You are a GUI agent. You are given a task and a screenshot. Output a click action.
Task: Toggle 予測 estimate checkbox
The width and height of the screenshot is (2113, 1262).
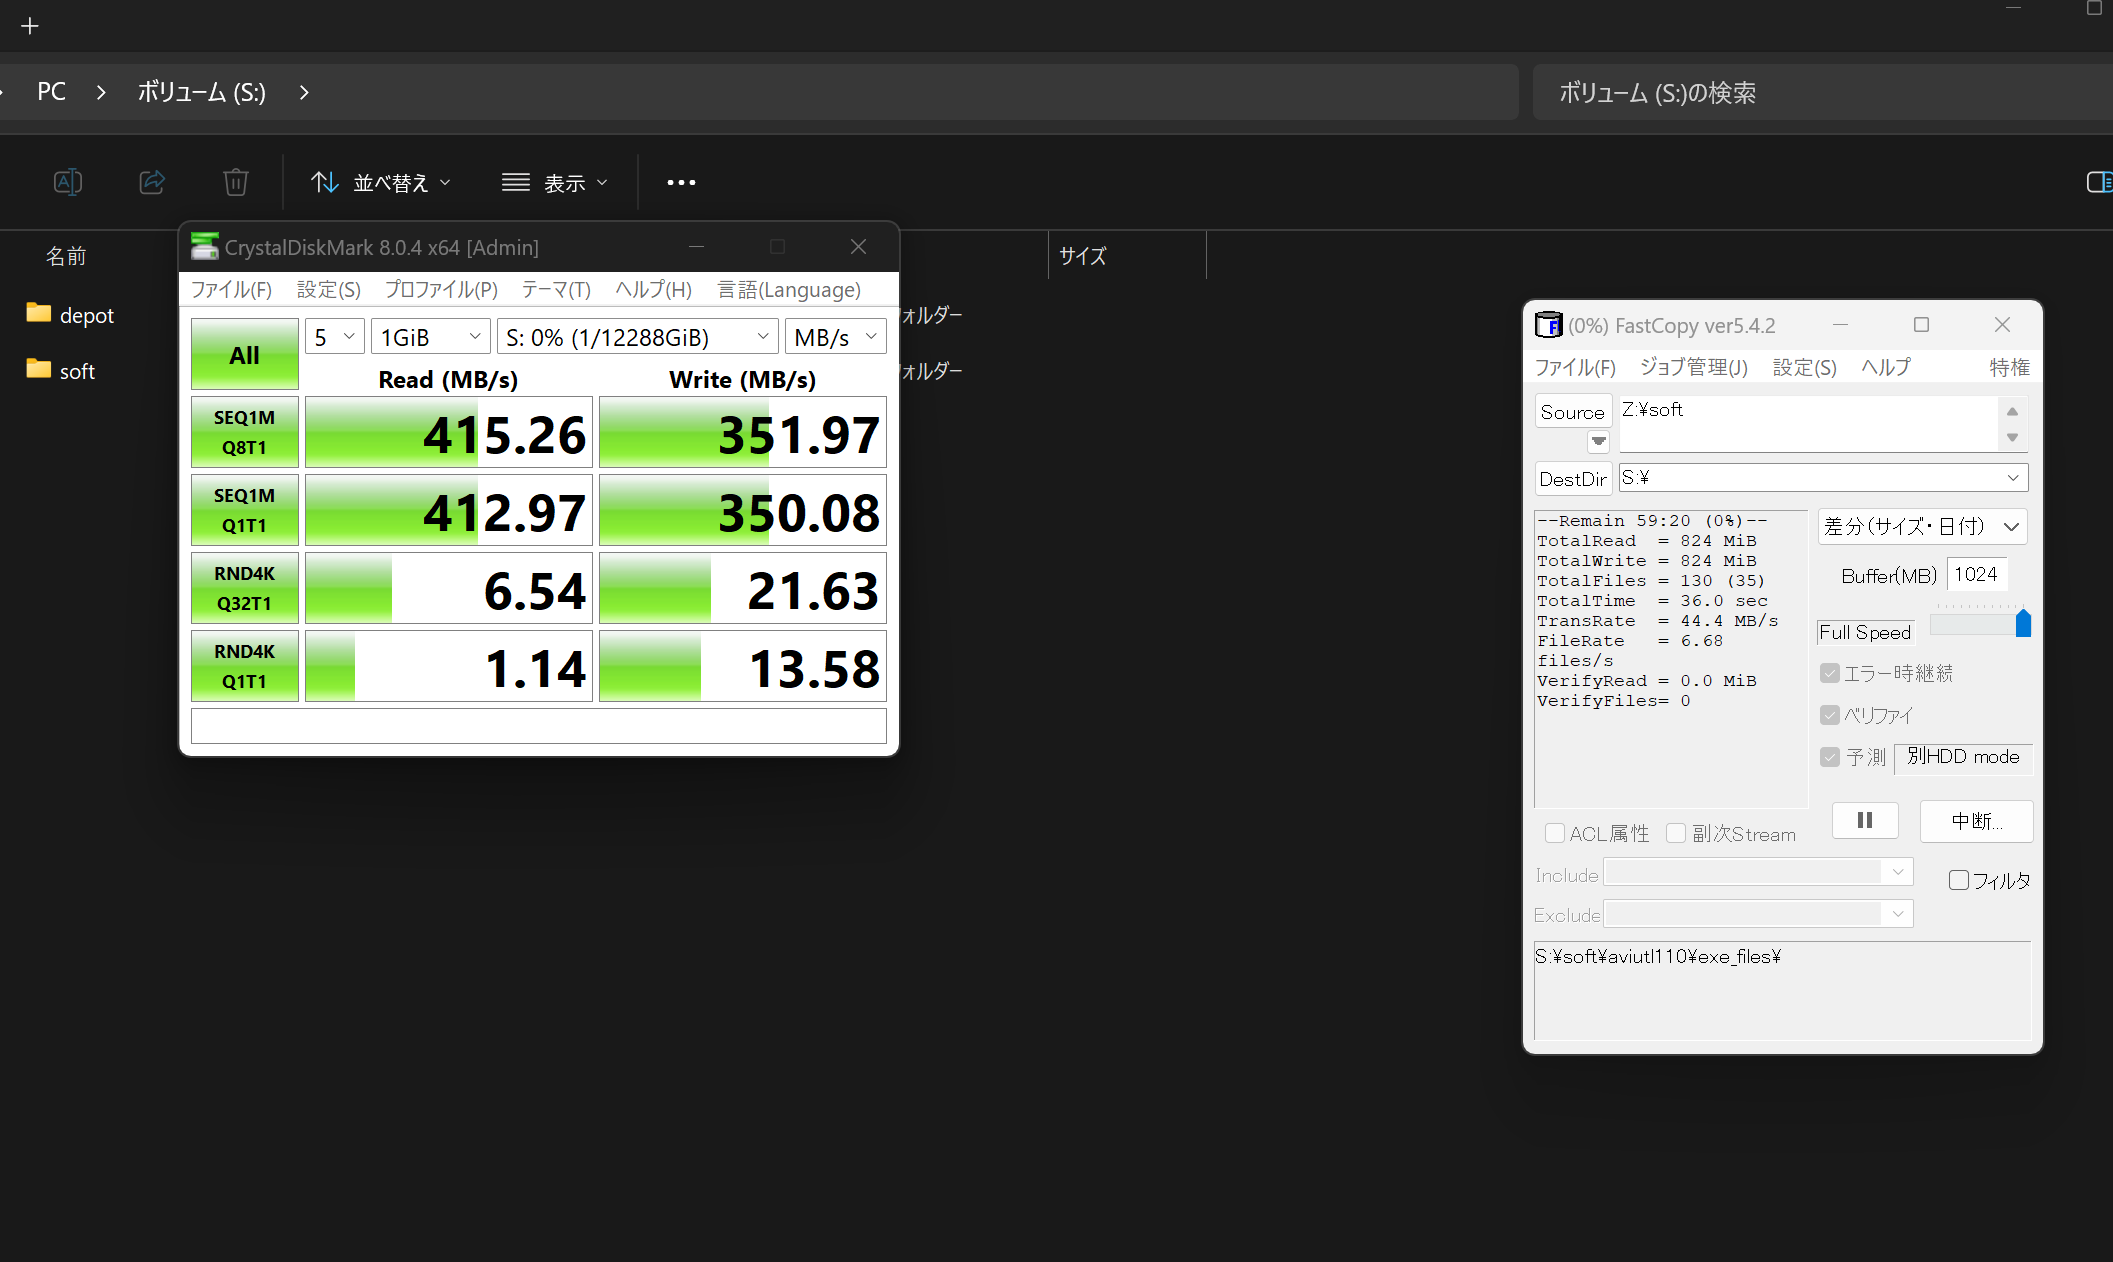(1830, 757)
